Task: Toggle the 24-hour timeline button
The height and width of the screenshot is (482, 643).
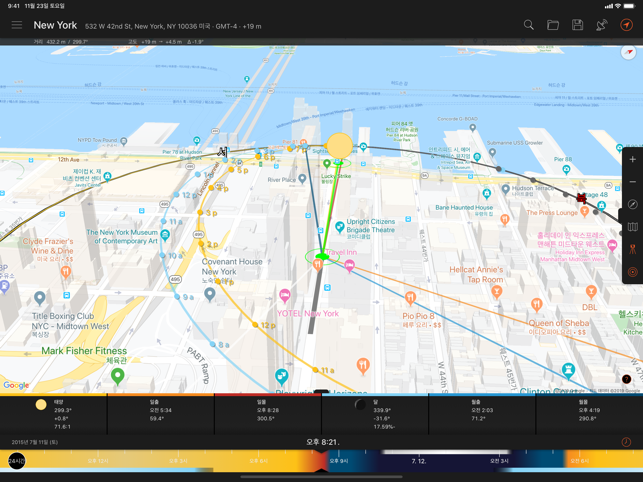Action: 17,461
